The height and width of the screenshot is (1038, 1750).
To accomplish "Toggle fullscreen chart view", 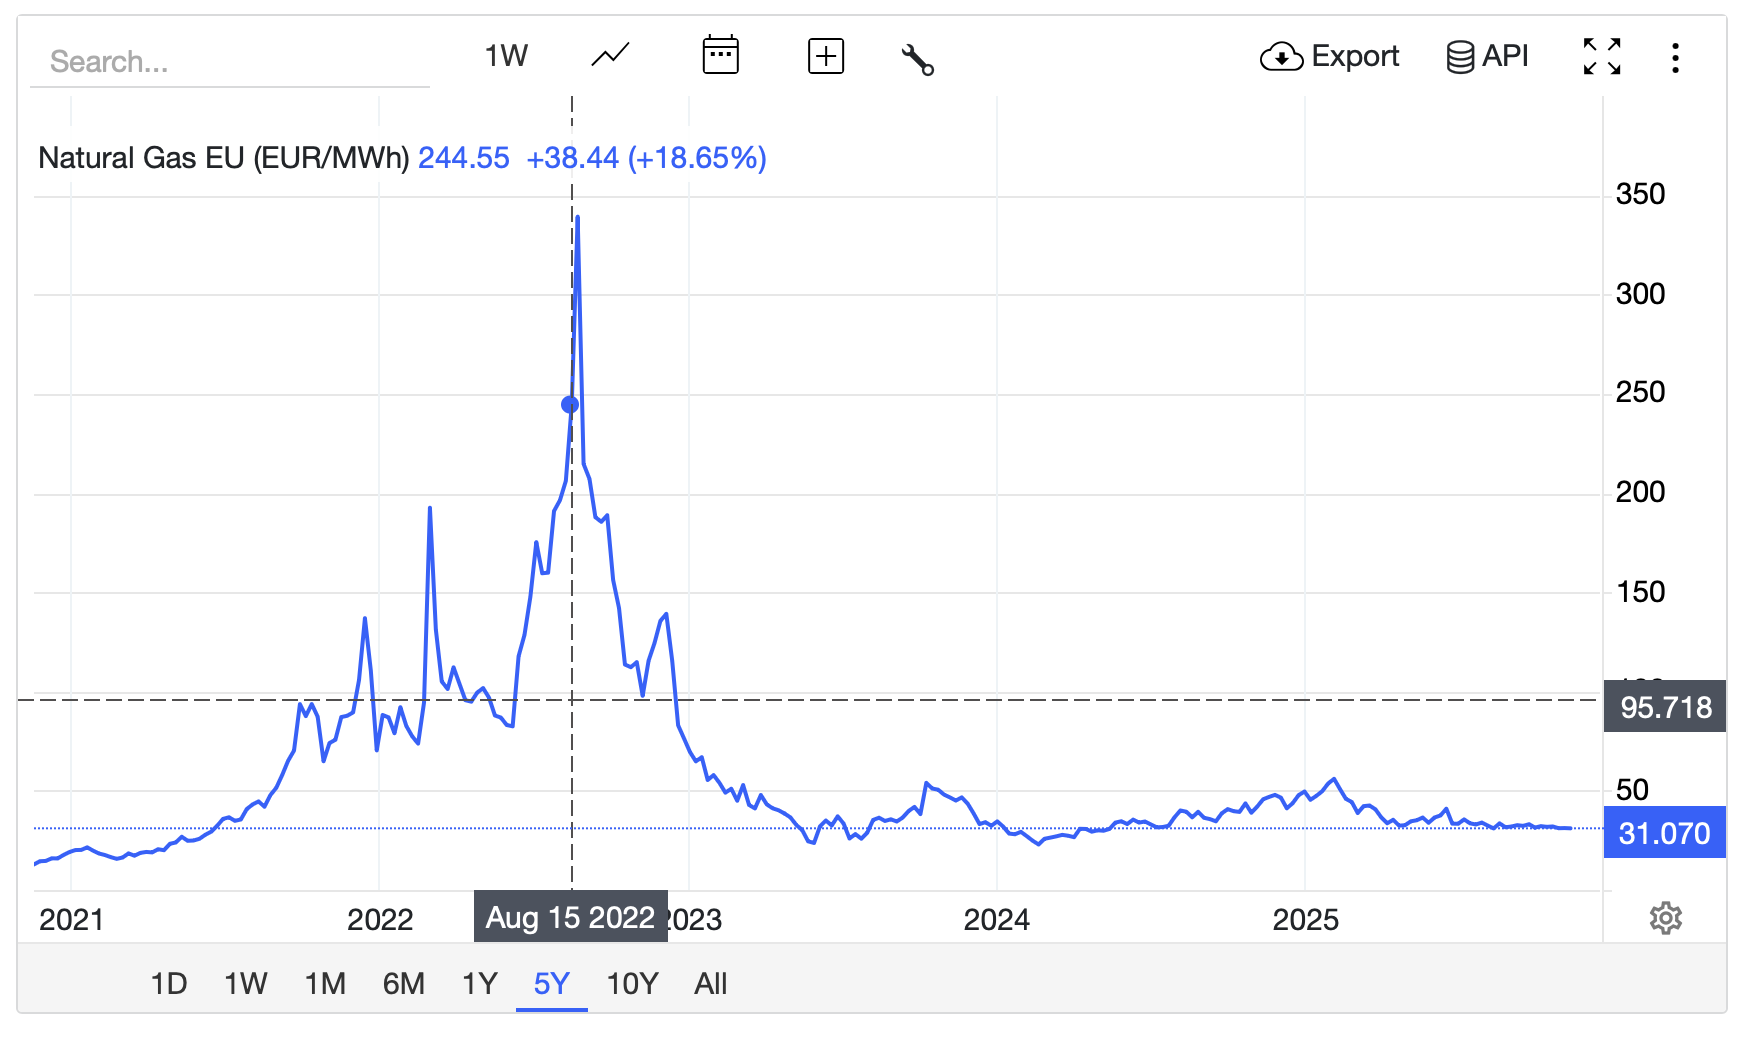I will point(1602,56).
